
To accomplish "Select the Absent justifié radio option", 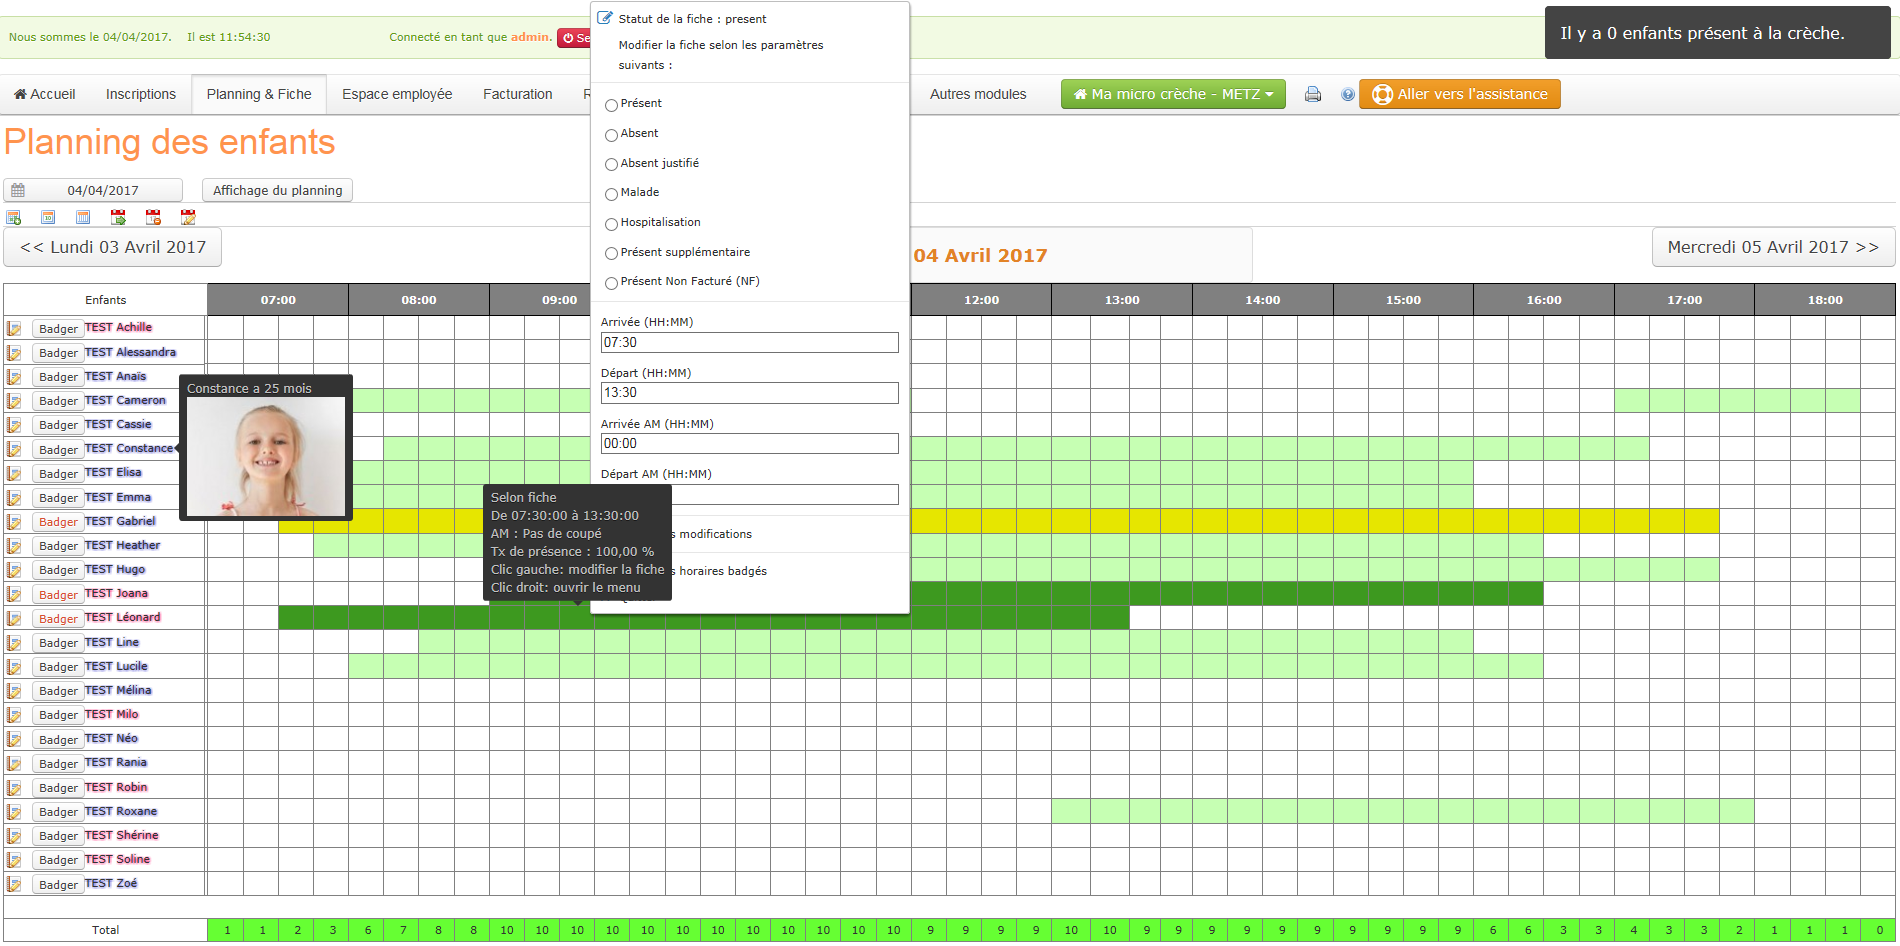I will coord(611,164).
